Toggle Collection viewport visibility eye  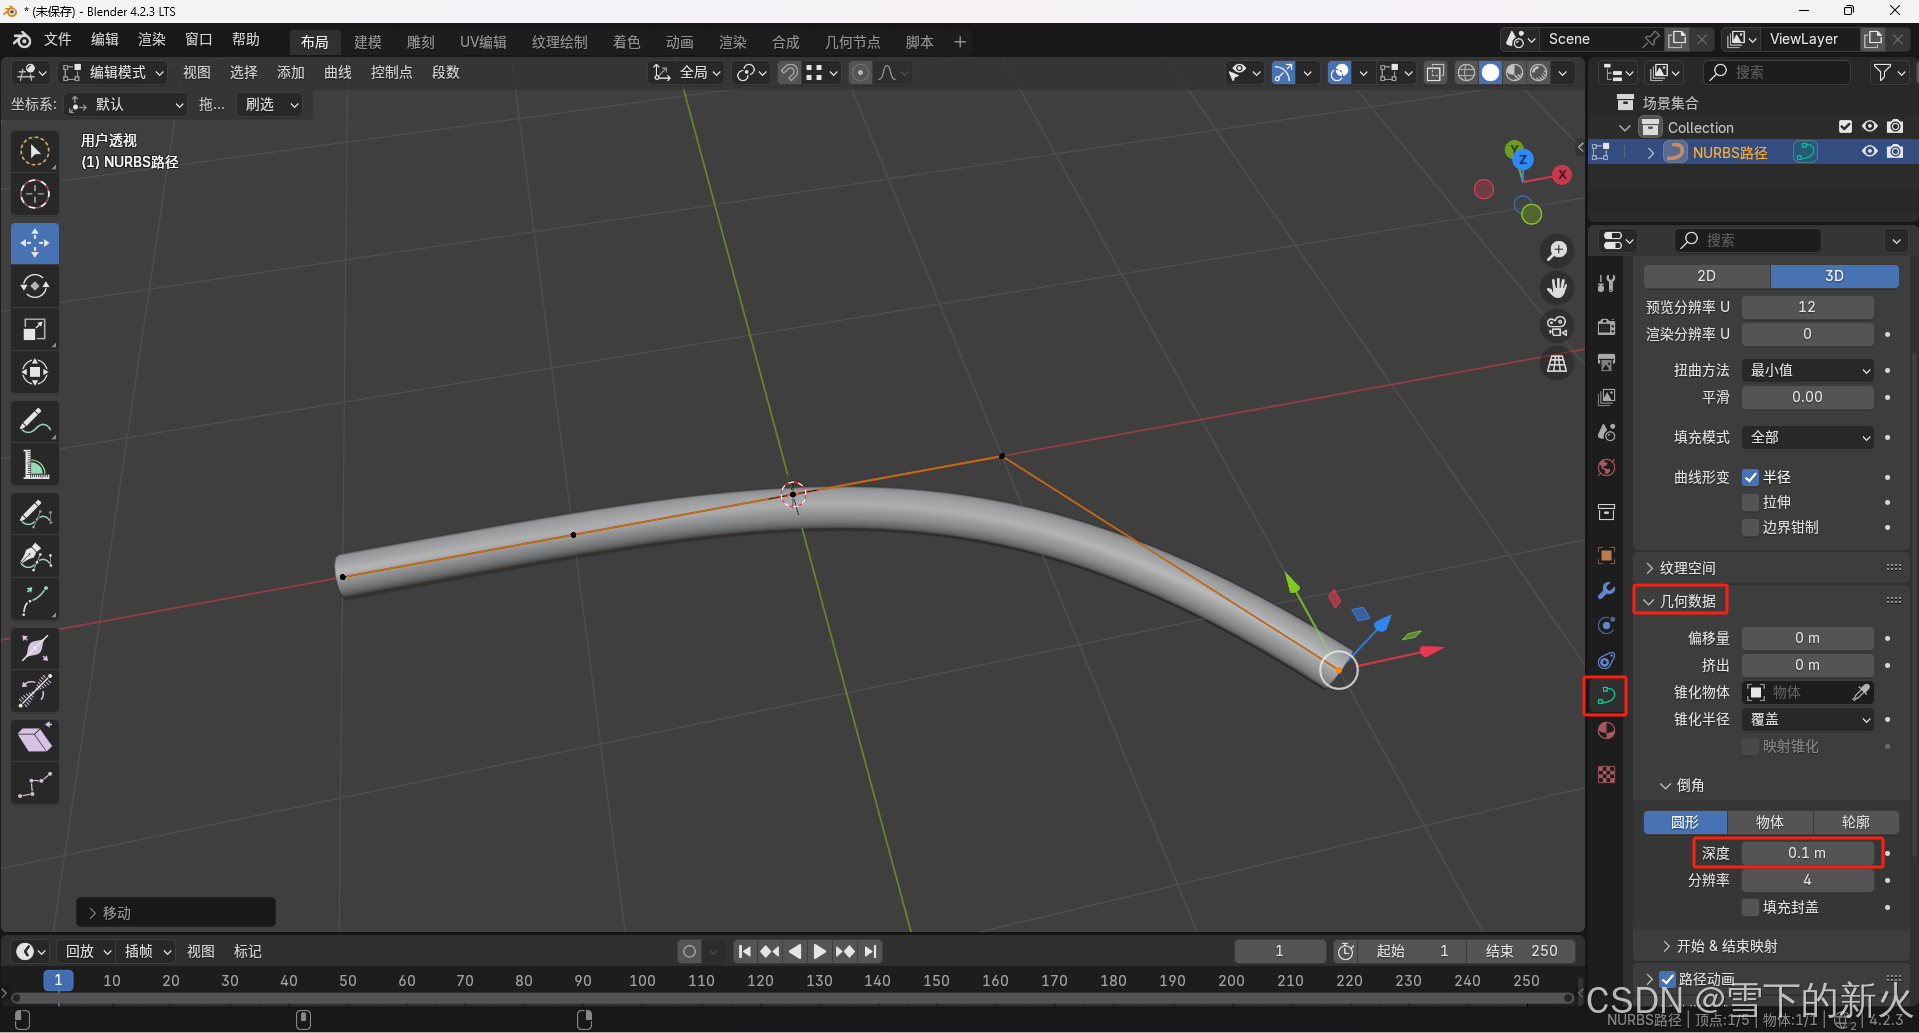click(1869, 127)
